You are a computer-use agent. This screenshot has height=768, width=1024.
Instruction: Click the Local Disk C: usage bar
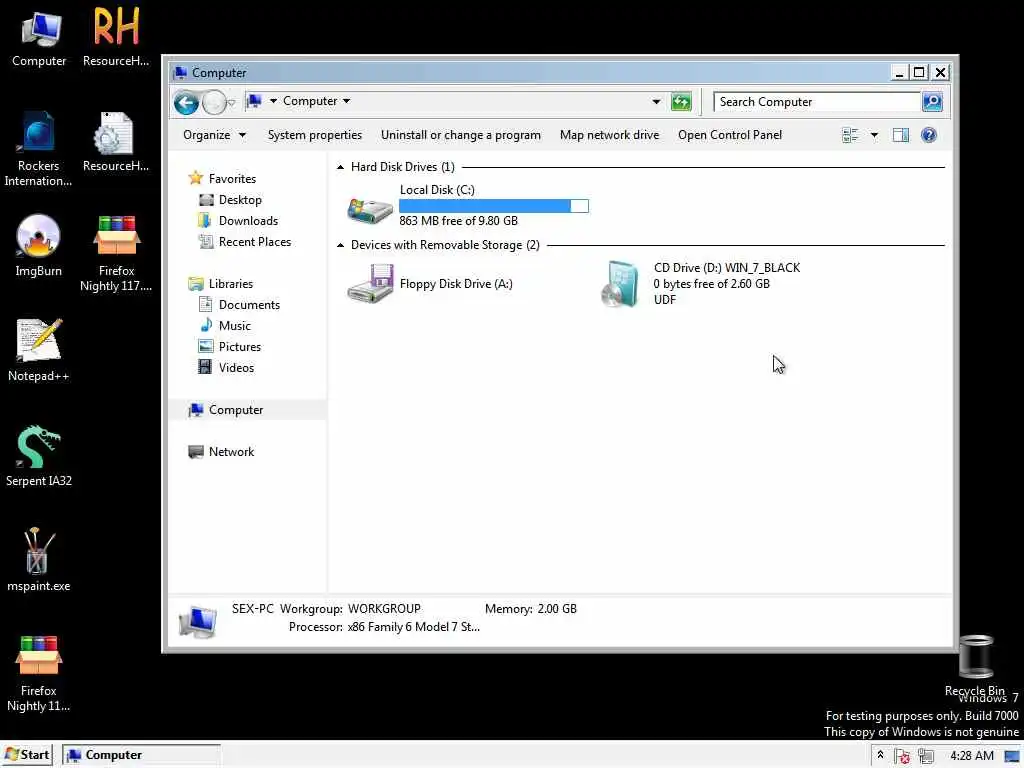point(494,206)
